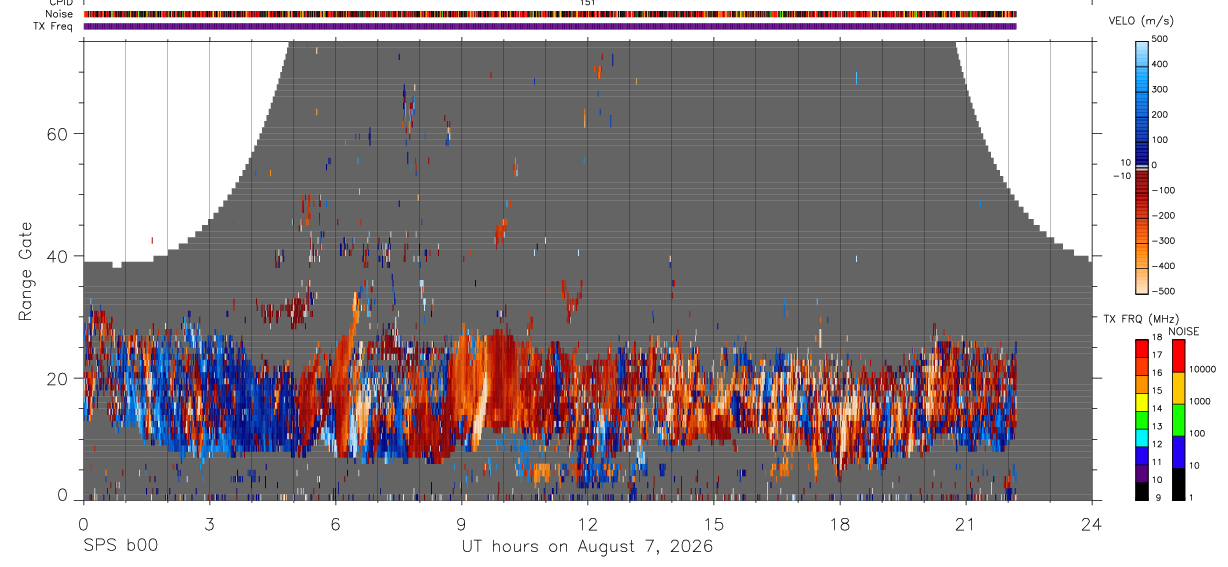
Task: Click the Range Gate axis label
Action: [x=26, y=270]
